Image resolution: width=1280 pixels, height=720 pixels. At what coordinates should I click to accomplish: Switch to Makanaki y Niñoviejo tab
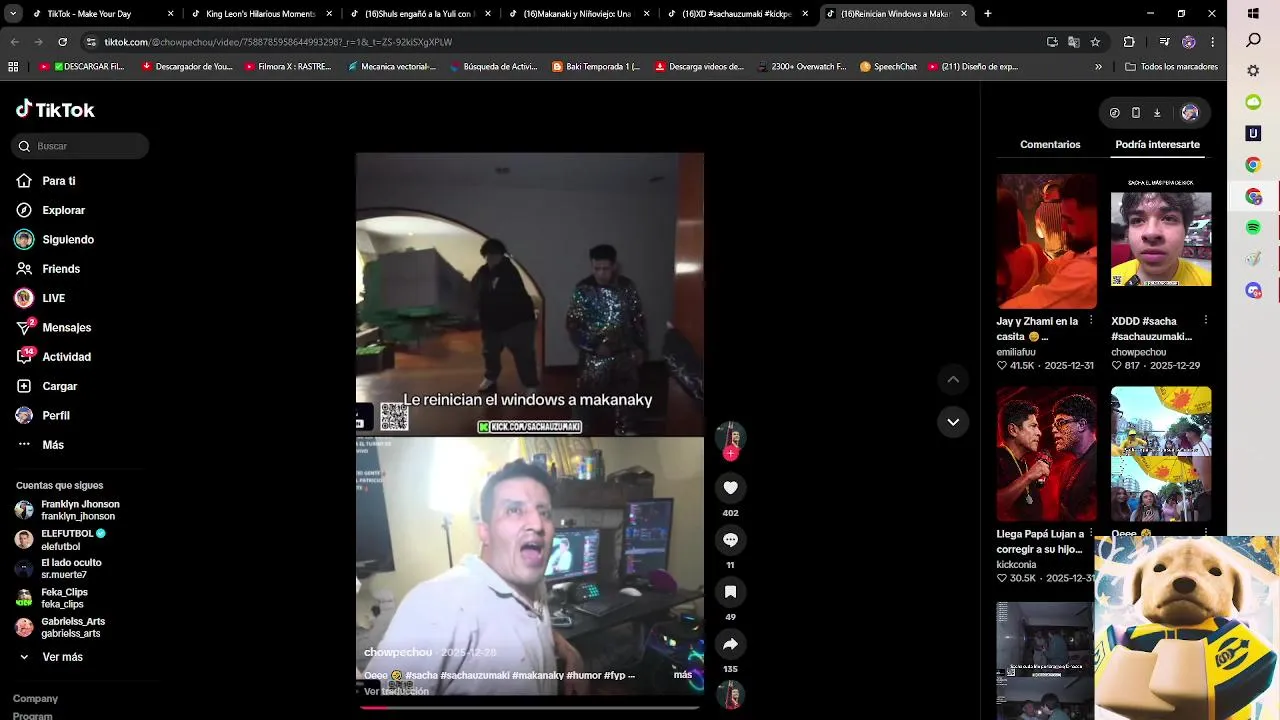(x=577, y=14)
